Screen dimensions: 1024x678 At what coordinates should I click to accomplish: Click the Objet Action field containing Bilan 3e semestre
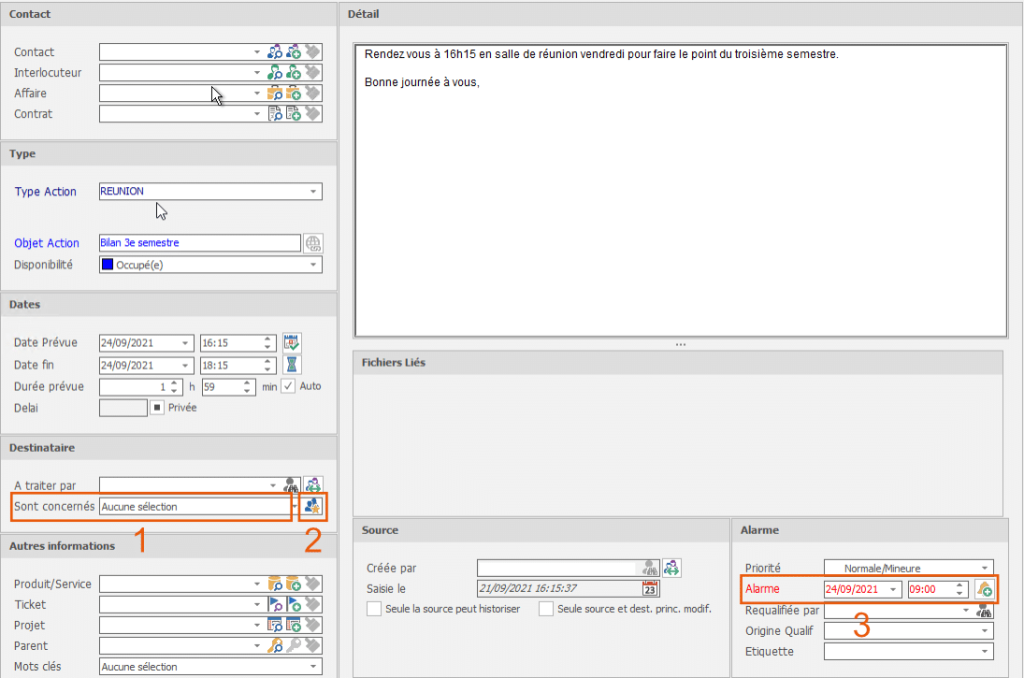point(199,243)
